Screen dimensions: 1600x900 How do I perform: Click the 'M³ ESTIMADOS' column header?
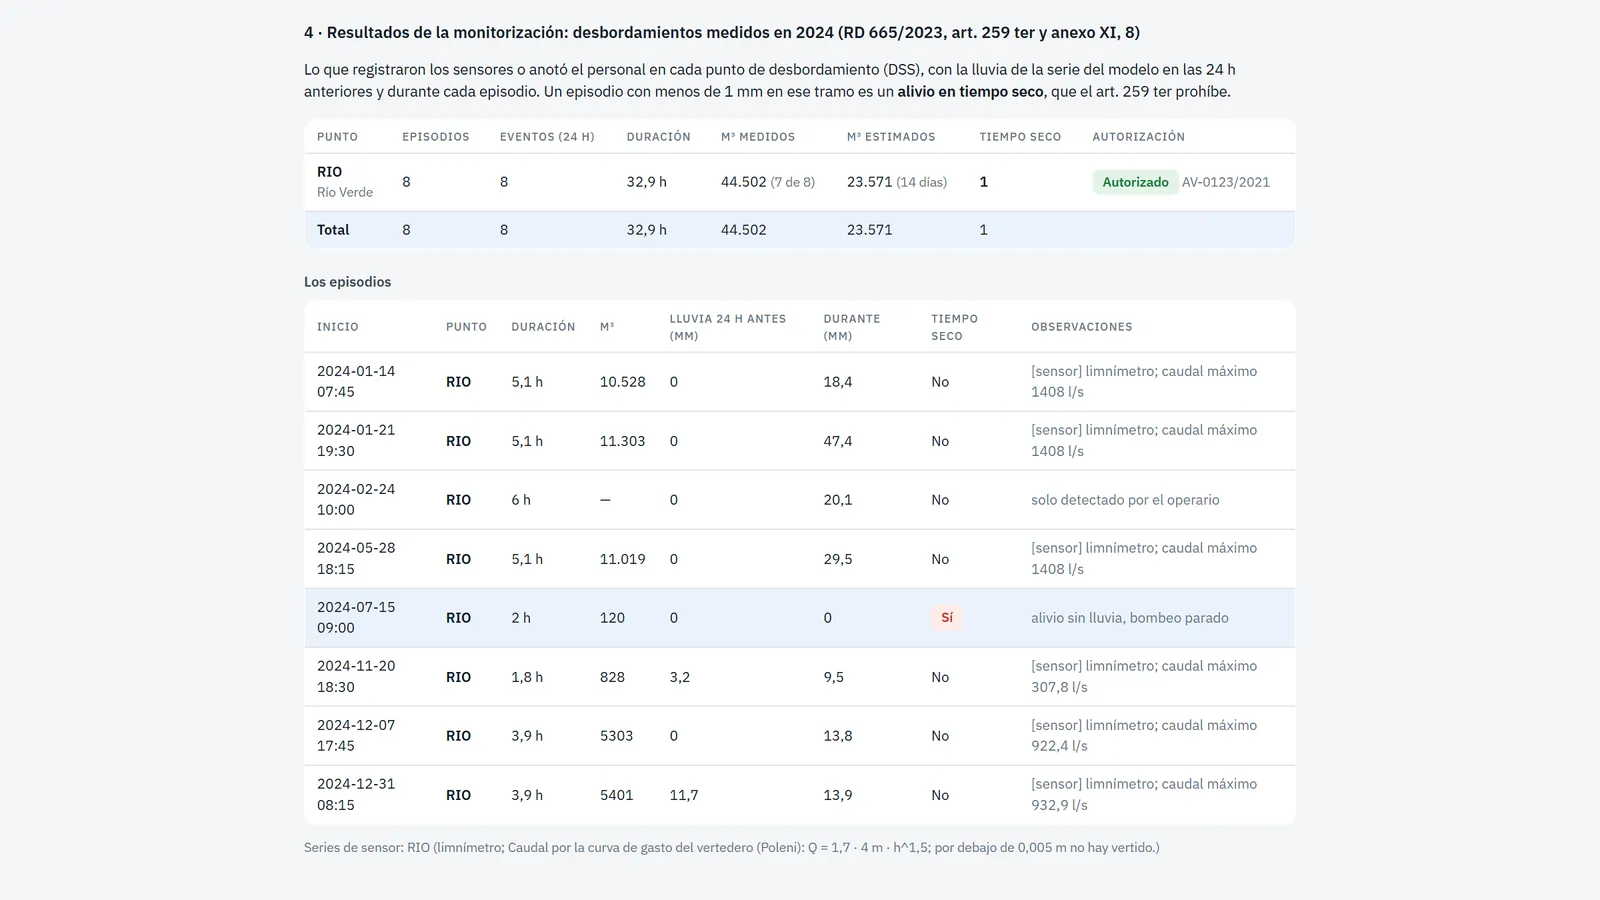(891, 137)
